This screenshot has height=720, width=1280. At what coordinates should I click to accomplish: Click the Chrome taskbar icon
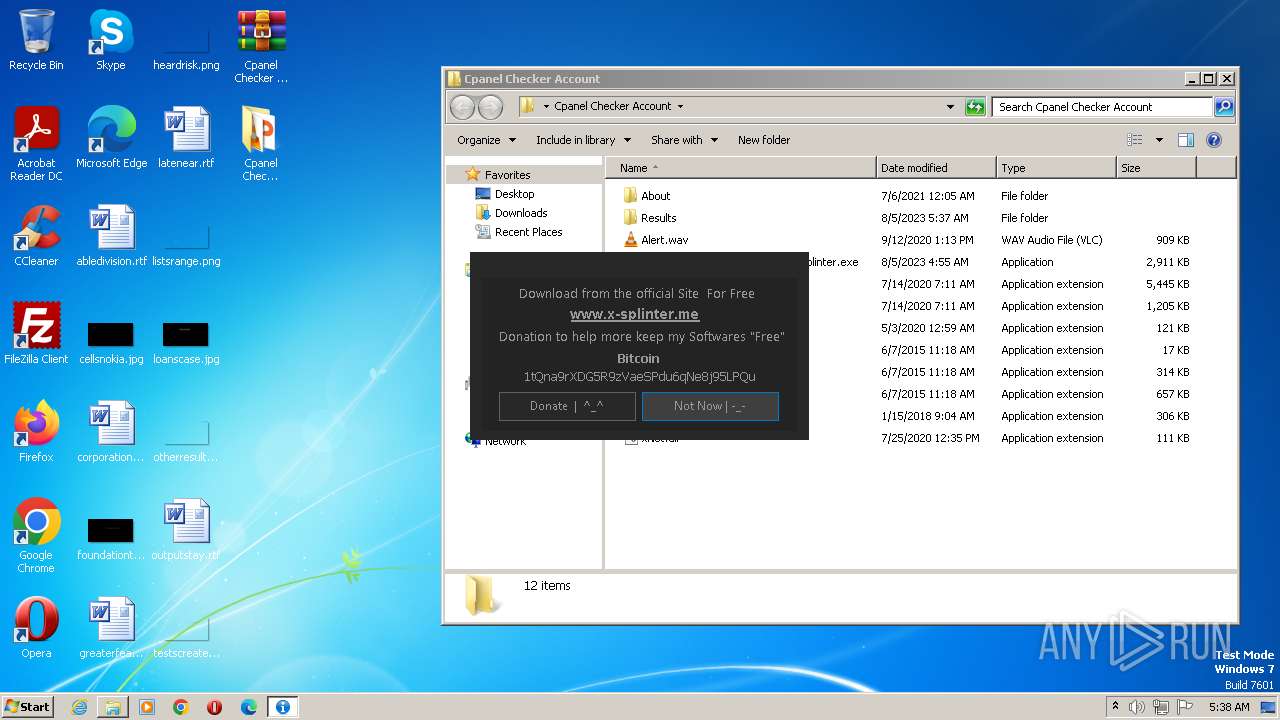[181, 707]
